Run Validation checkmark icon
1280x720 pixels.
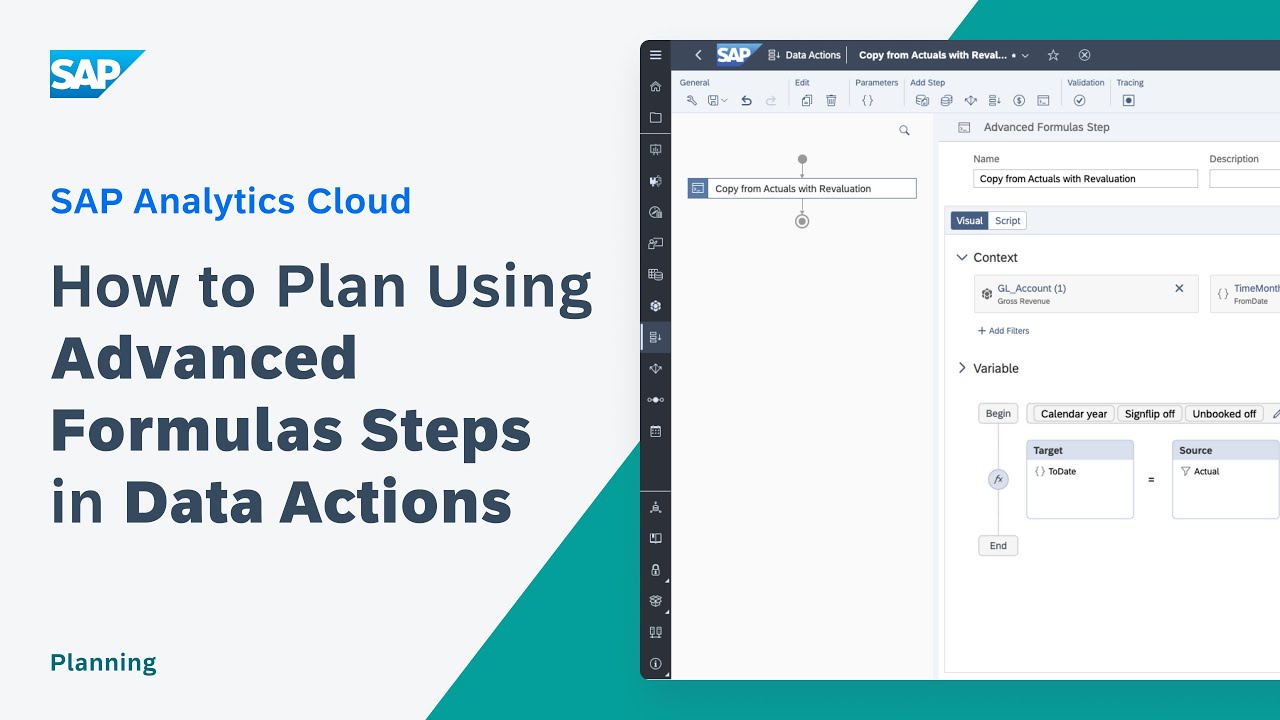point(1079,100)
